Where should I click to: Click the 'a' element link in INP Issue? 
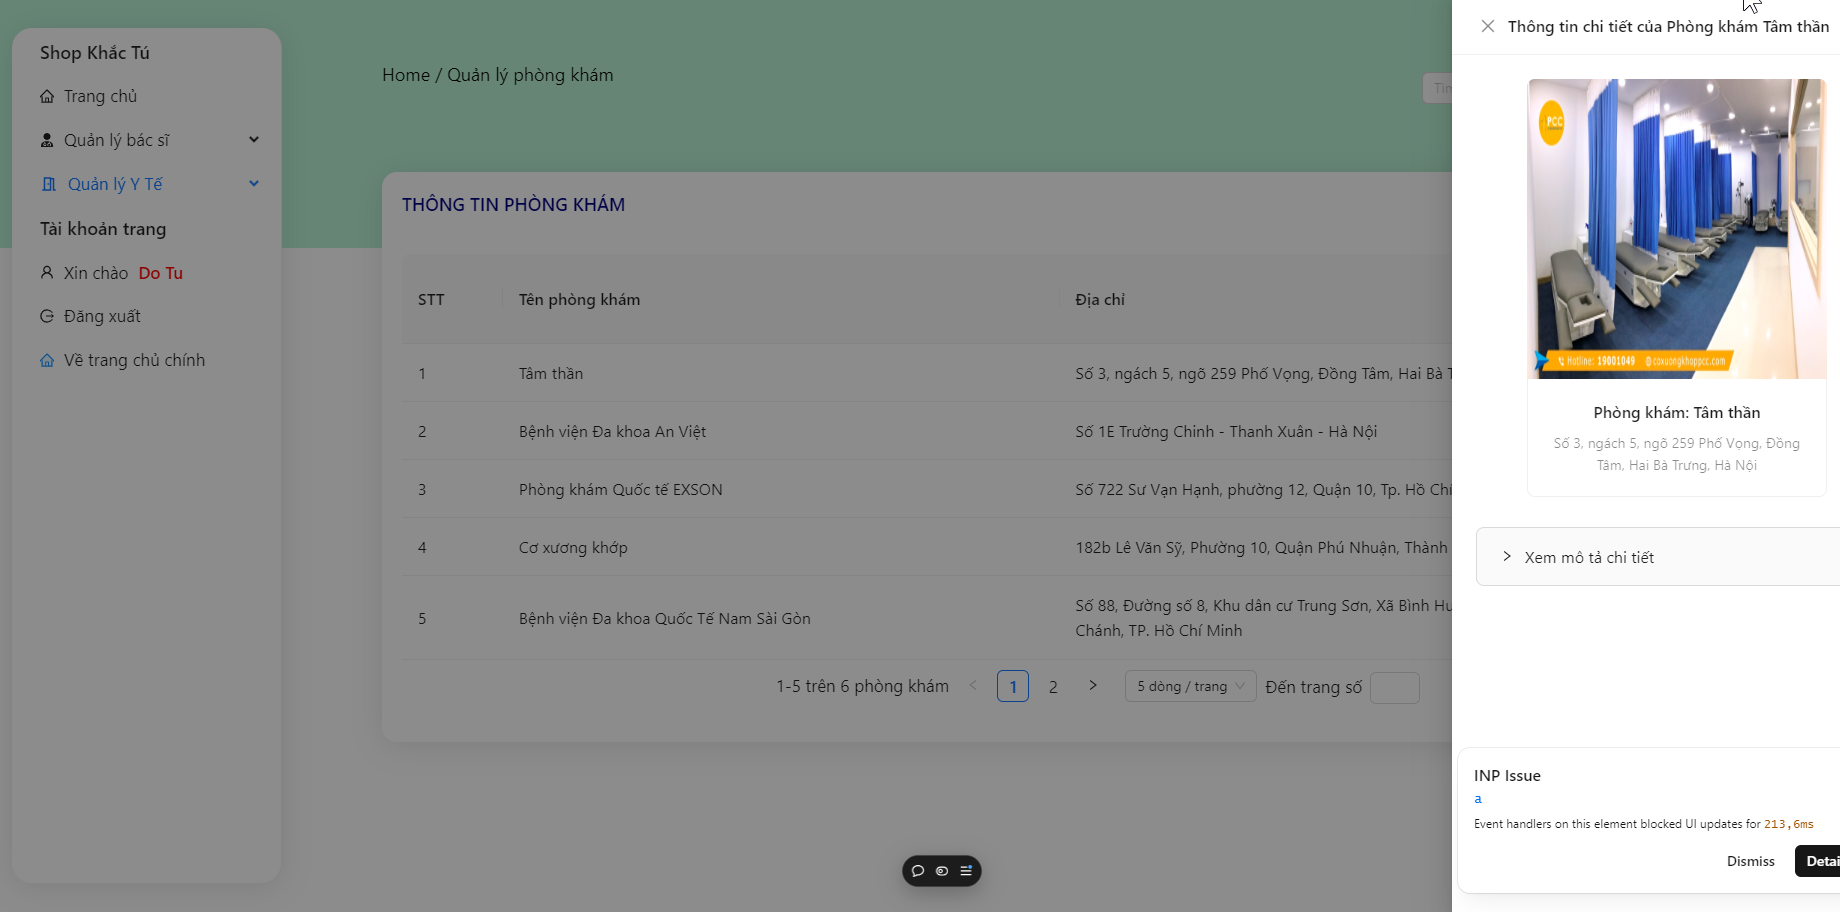1478,798
